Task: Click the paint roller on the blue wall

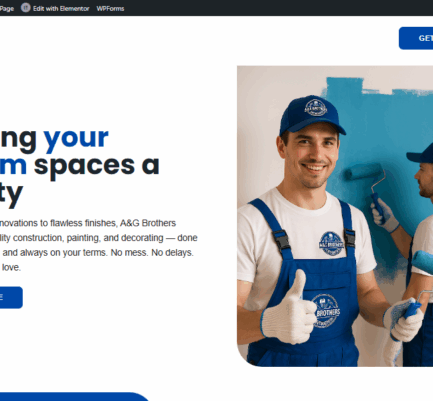Action: 367,185
